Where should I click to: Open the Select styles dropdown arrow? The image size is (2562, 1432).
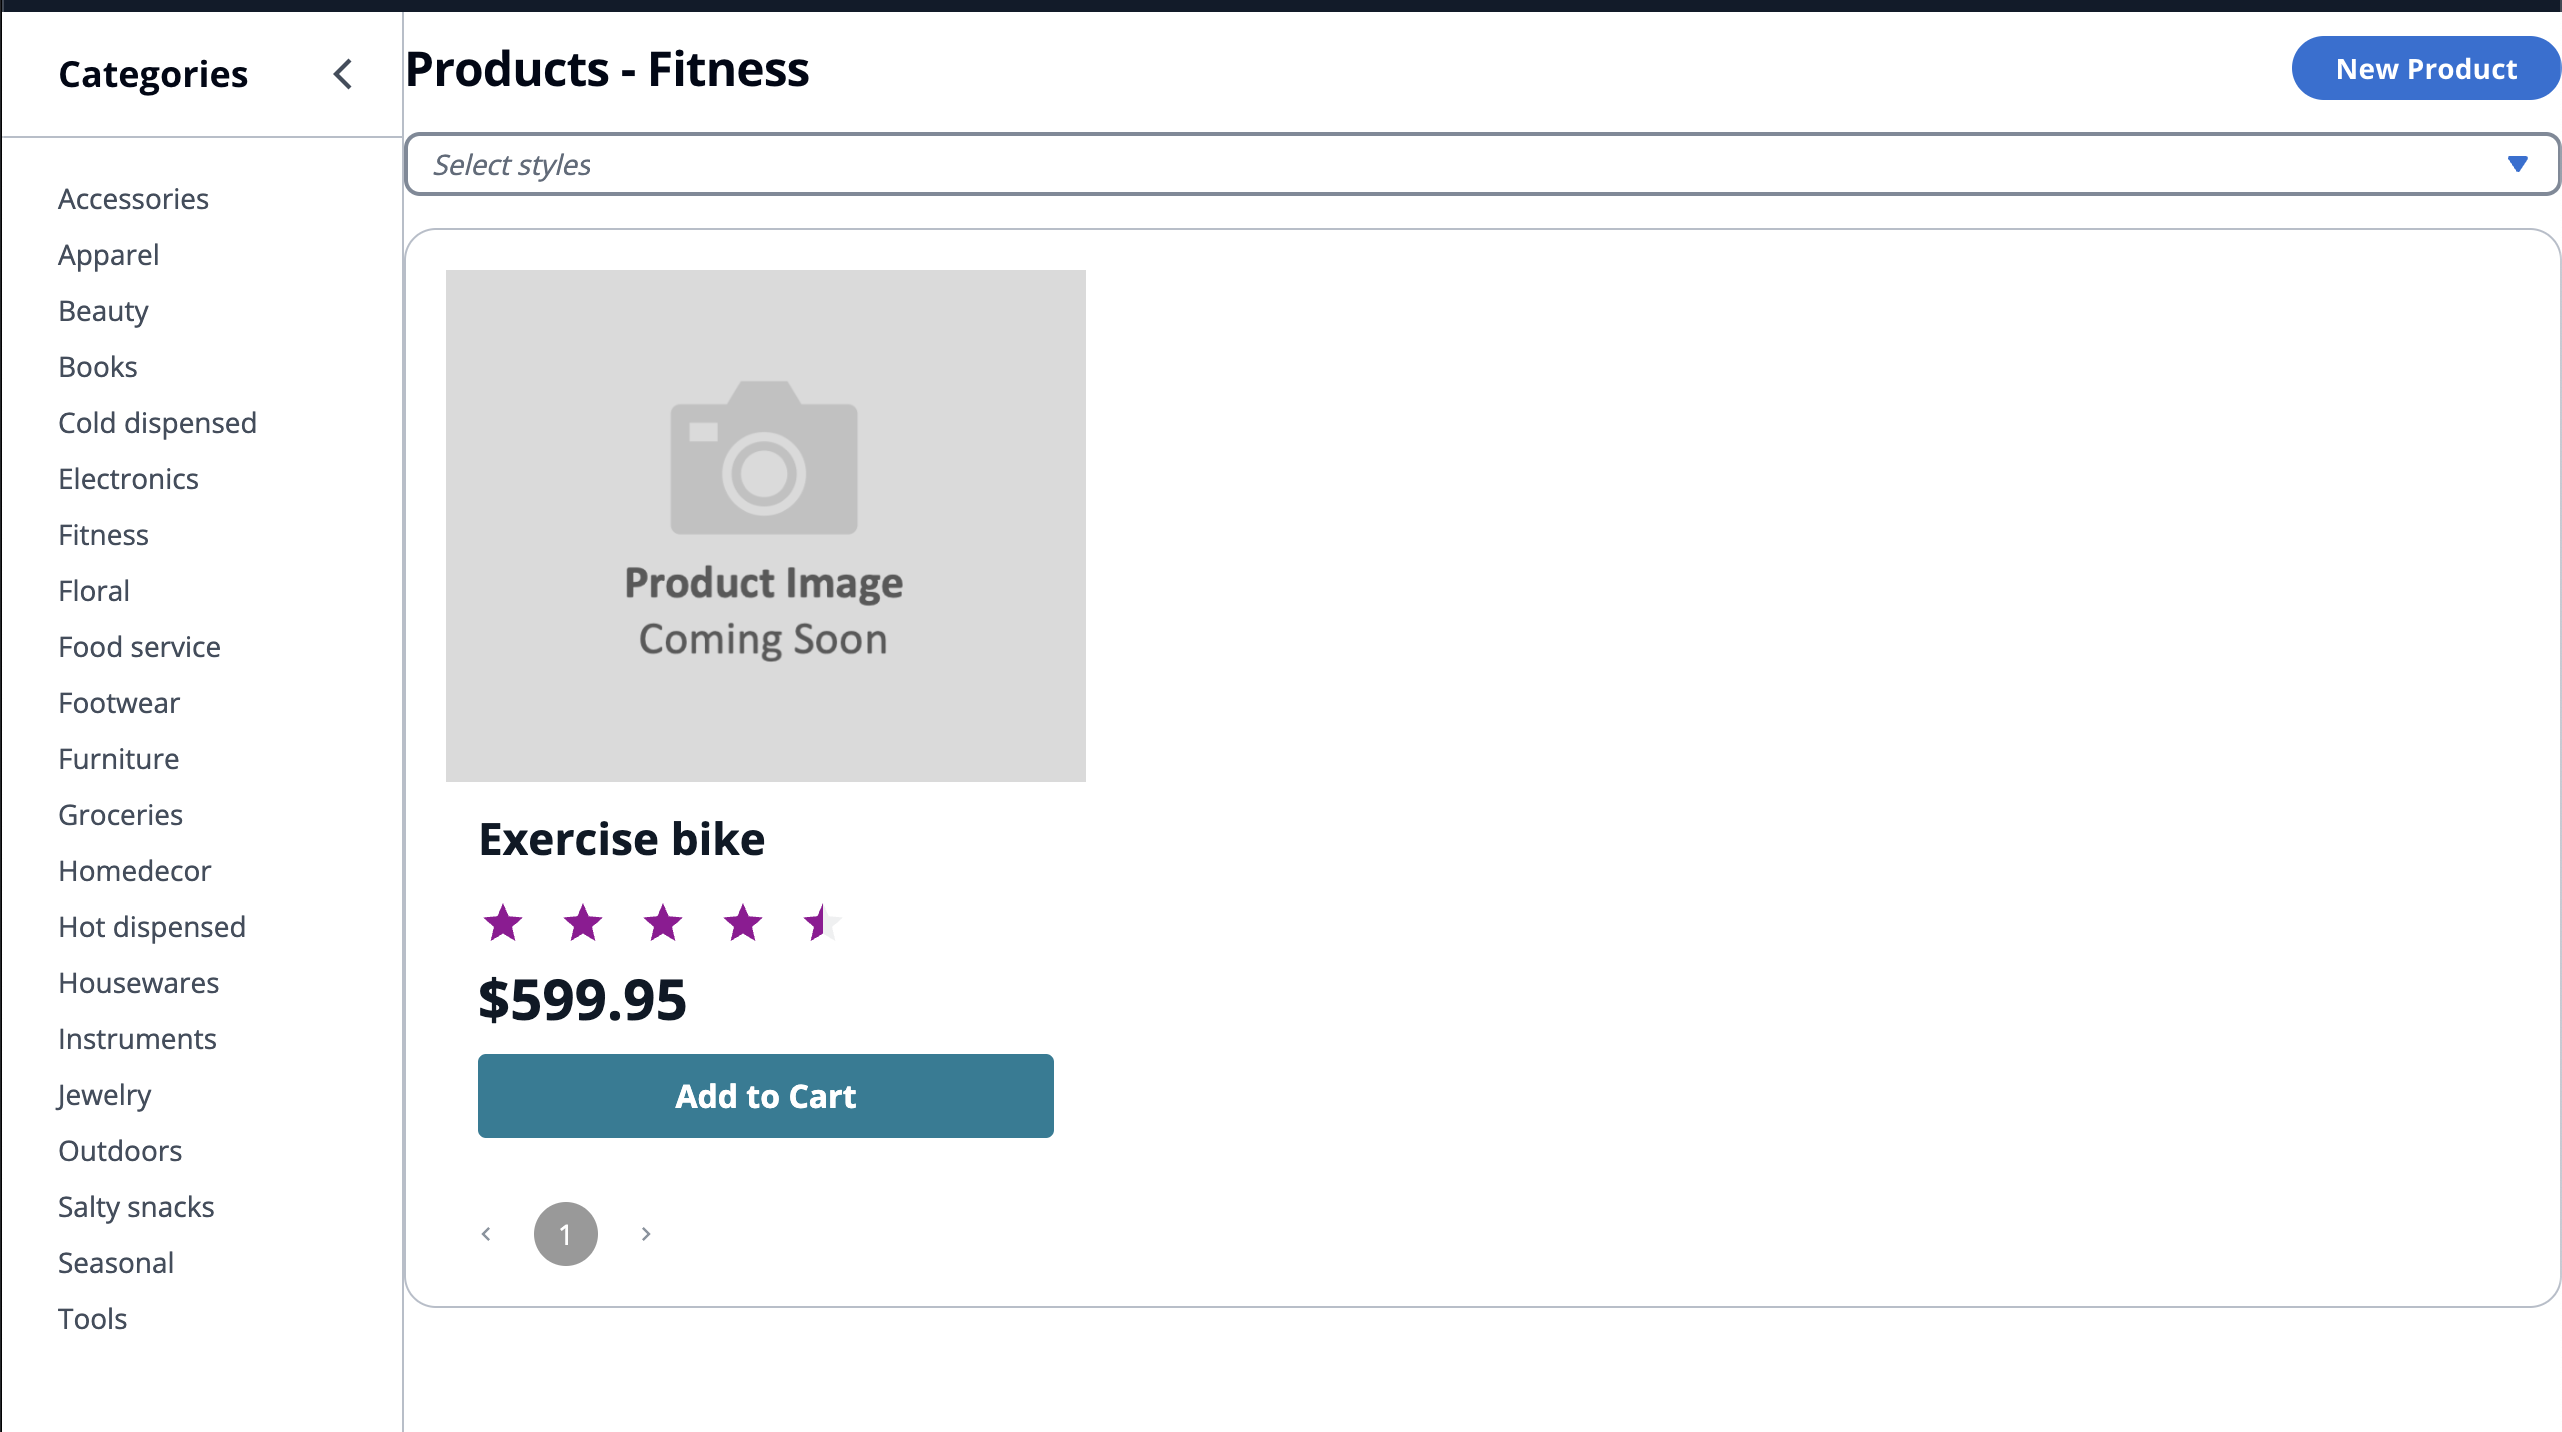(x=2517, y=164)
